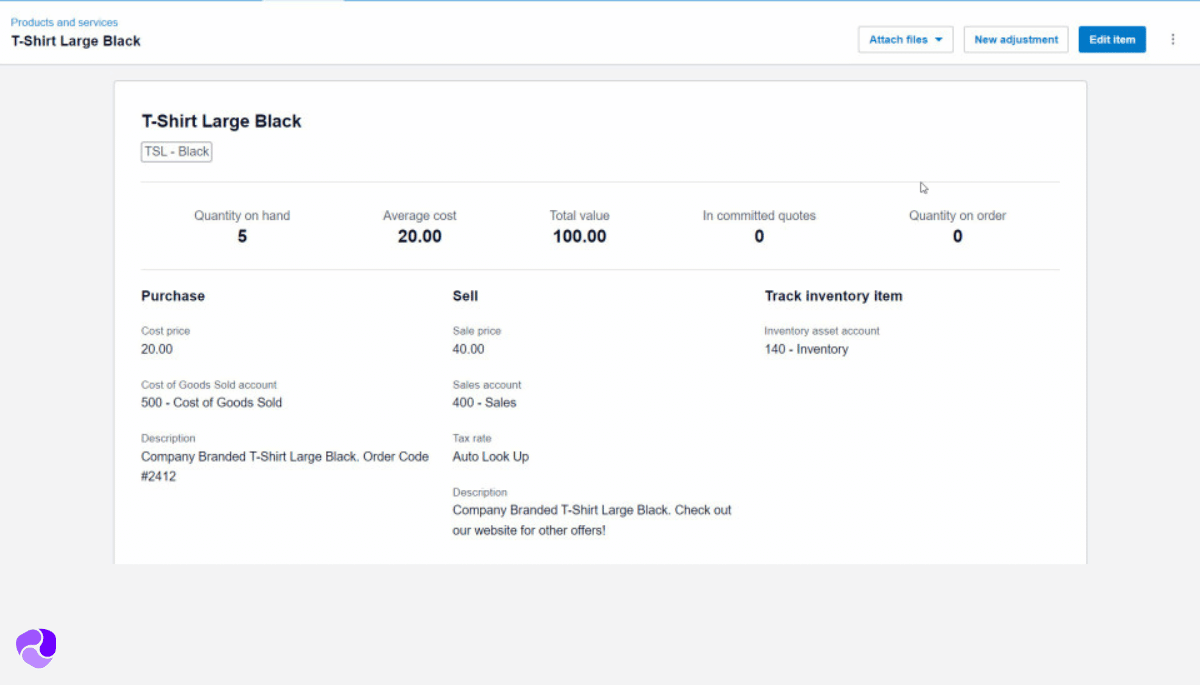Click the Total value amount 100.00
Image resolution: width=1200 pixels, height=685 pixels.
pos(579,237)
